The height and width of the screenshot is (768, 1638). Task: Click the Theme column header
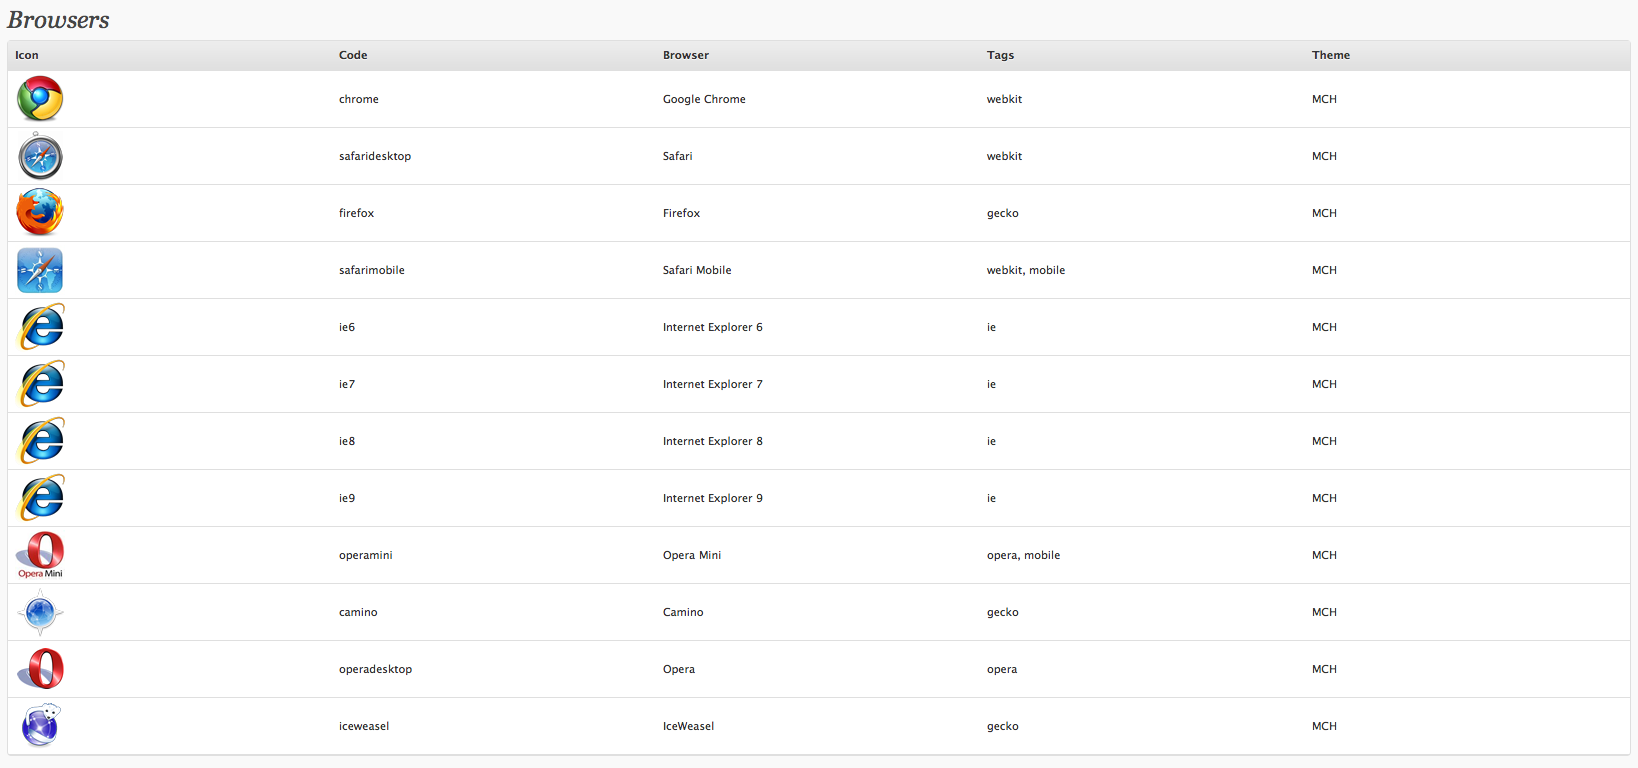[1331, 55]
